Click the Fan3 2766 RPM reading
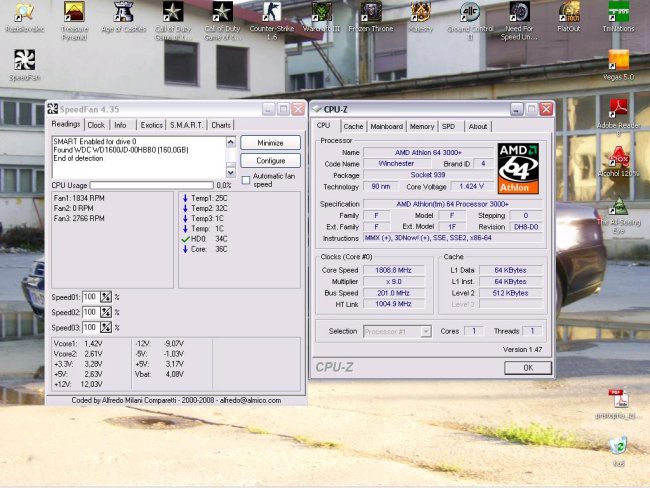650x488 pixels. coord(79,219)
